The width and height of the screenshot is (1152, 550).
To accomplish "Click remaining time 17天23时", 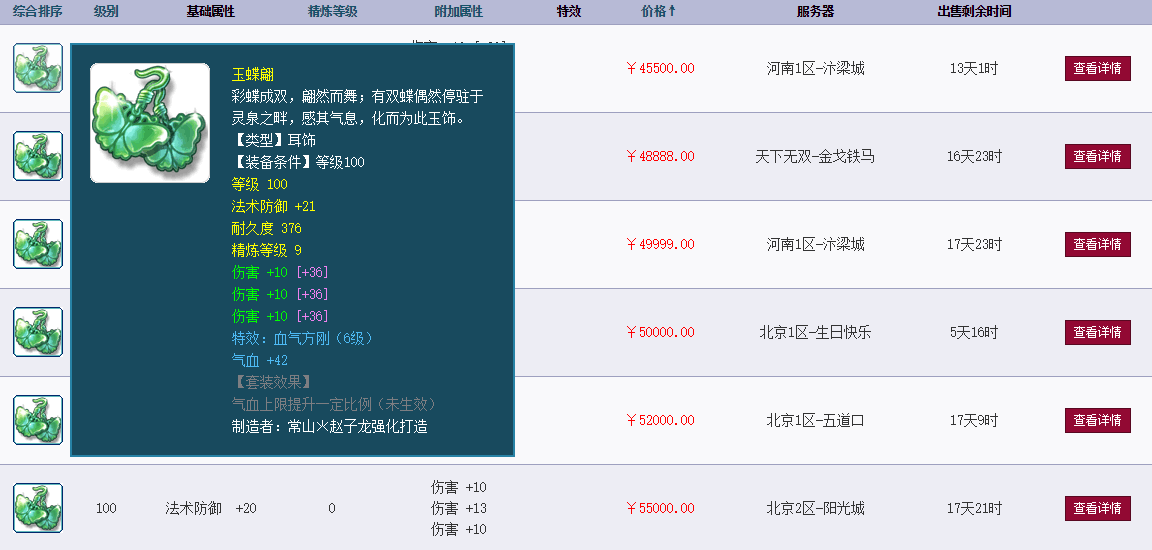I will point(974,245).
